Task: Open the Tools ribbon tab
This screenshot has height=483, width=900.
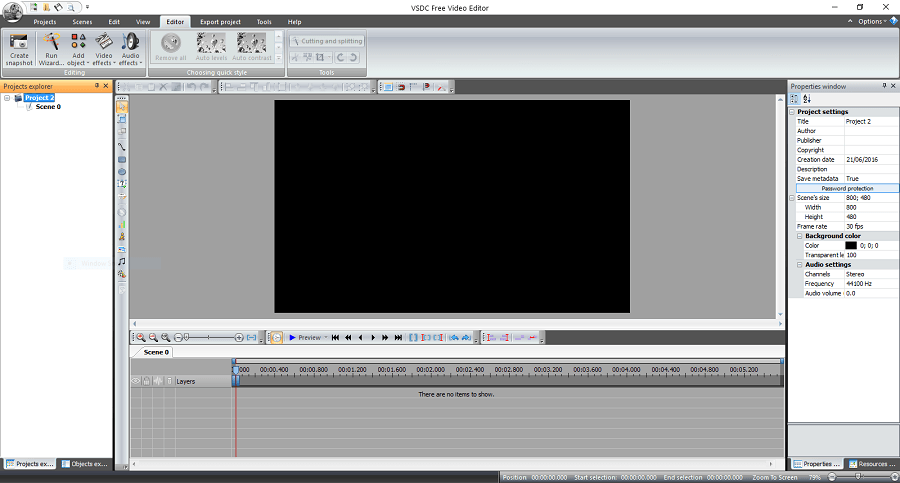Action: coord(264,22)
